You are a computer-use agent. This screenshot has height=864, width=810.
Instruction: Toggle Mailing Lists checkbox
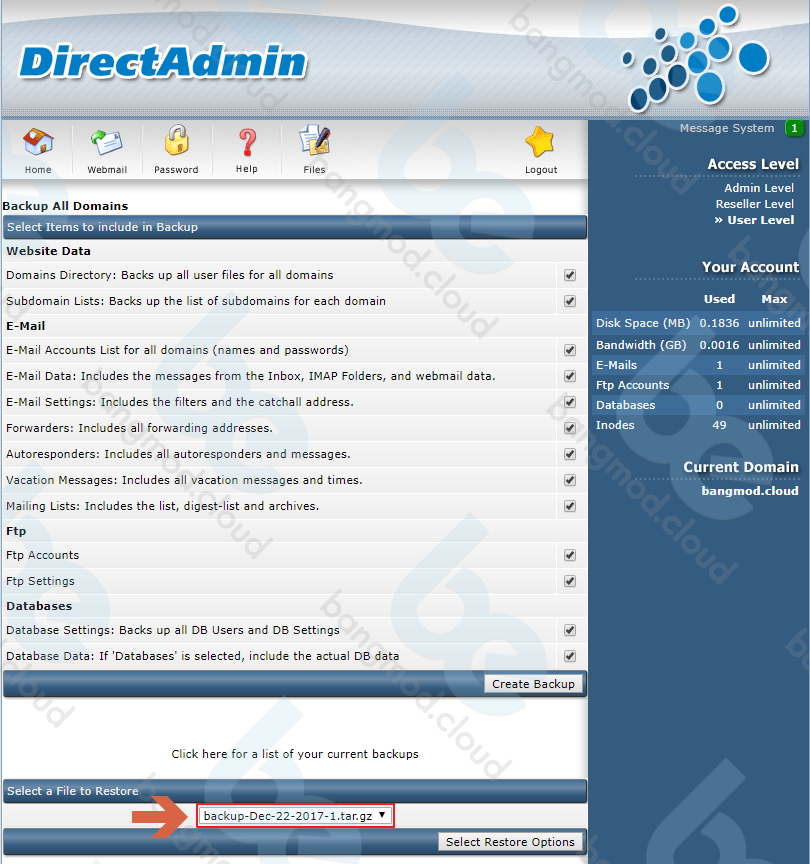[x=570, y=506]
